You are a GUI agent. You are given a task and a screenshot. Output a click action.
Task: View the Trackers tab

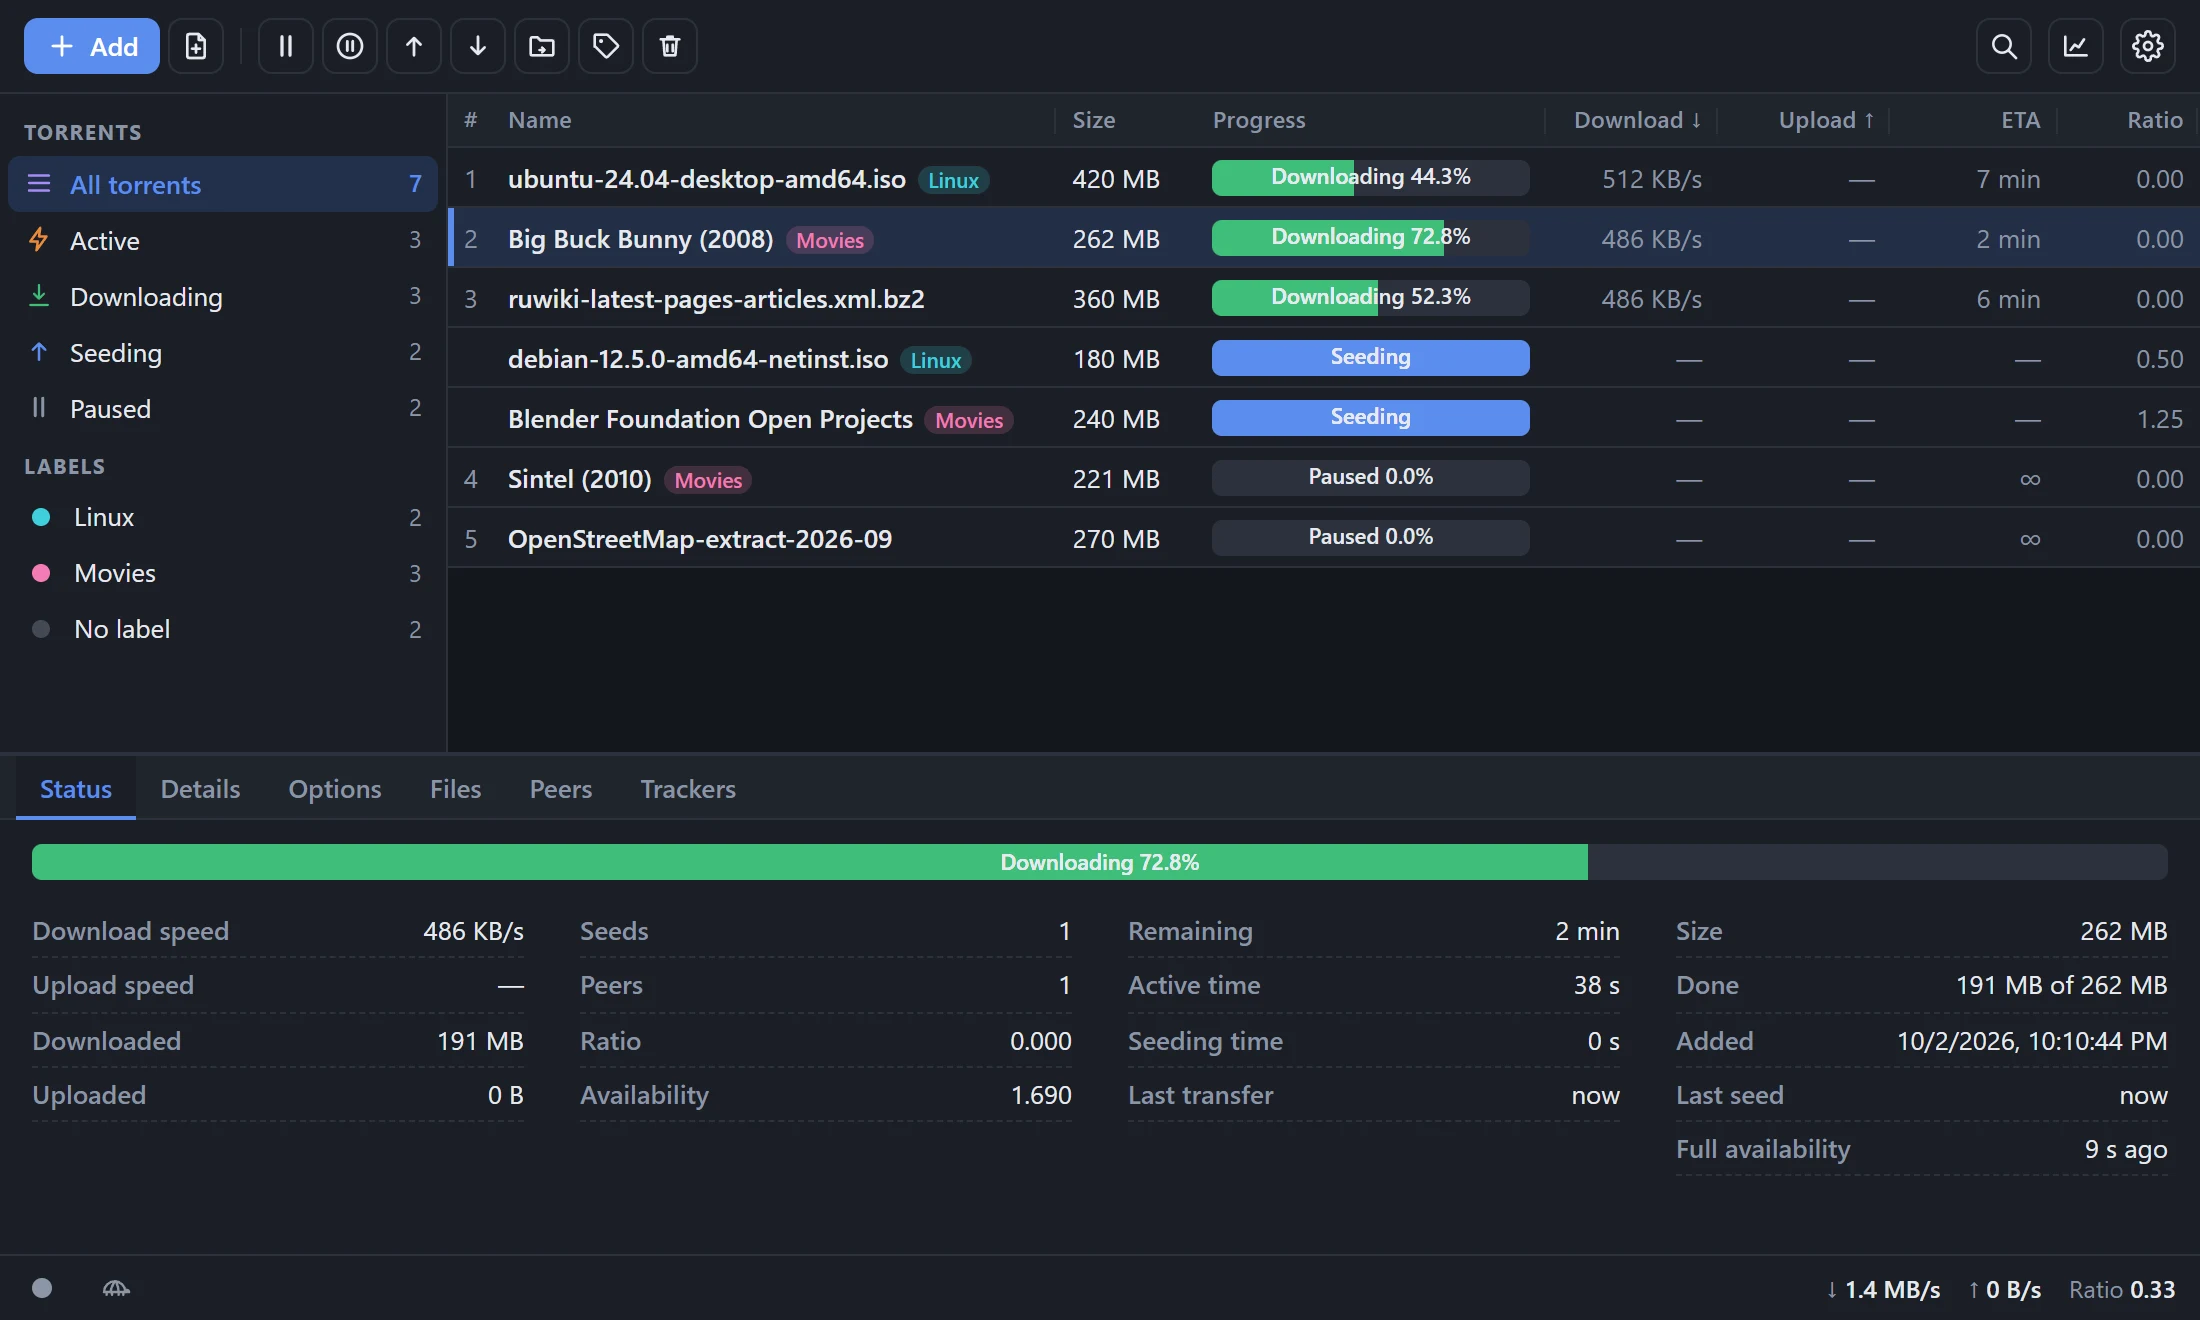pos(688,789)
